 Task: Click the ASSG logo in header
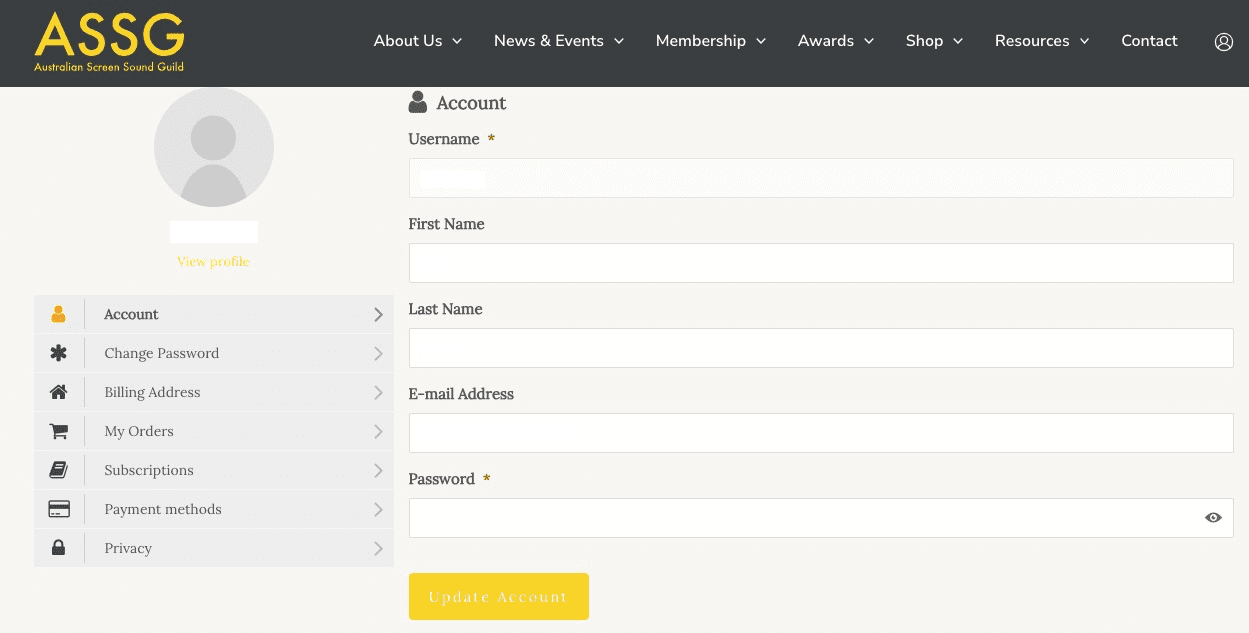[x=109, y=42]
